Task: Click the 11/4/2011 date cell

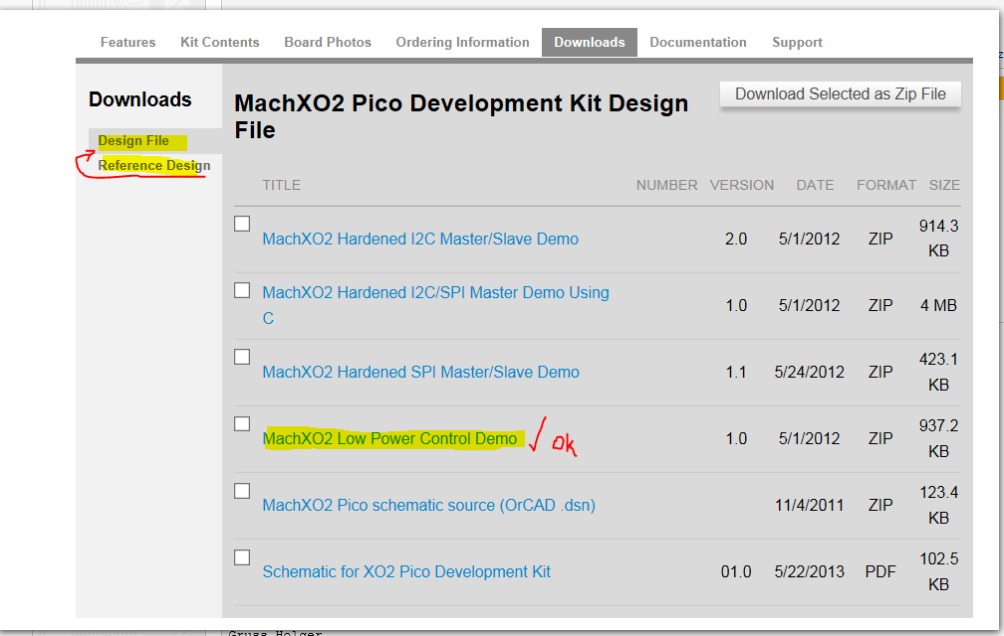Action: (809, 505)
